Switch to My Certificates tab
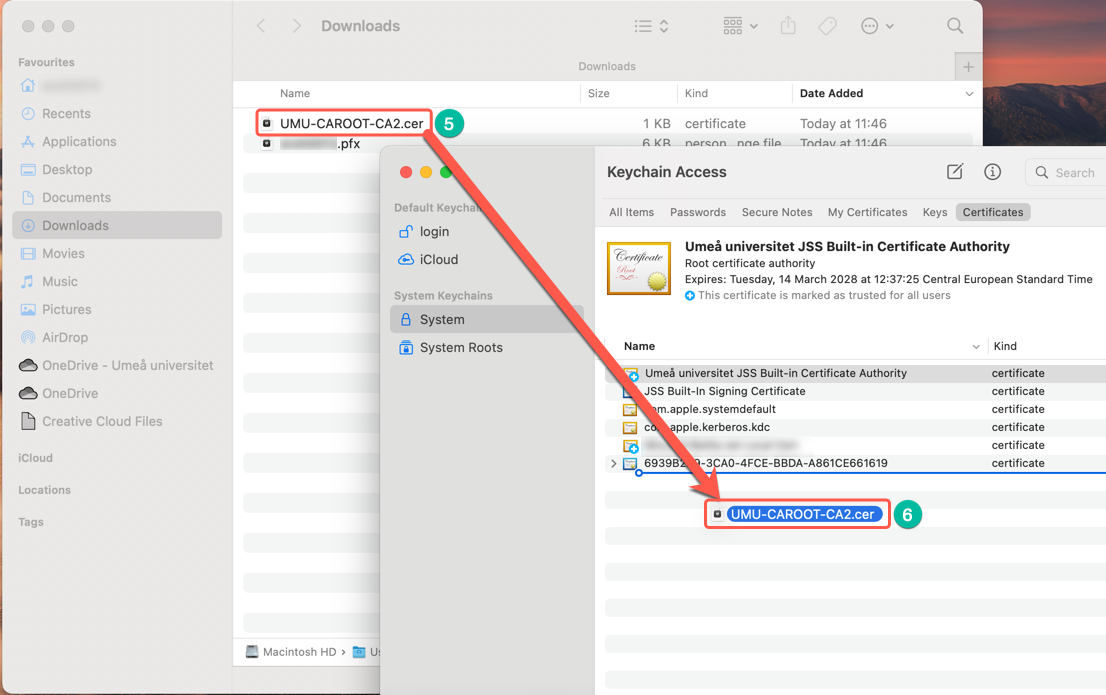Viewport: 1106px width, 695px height. 868,212
